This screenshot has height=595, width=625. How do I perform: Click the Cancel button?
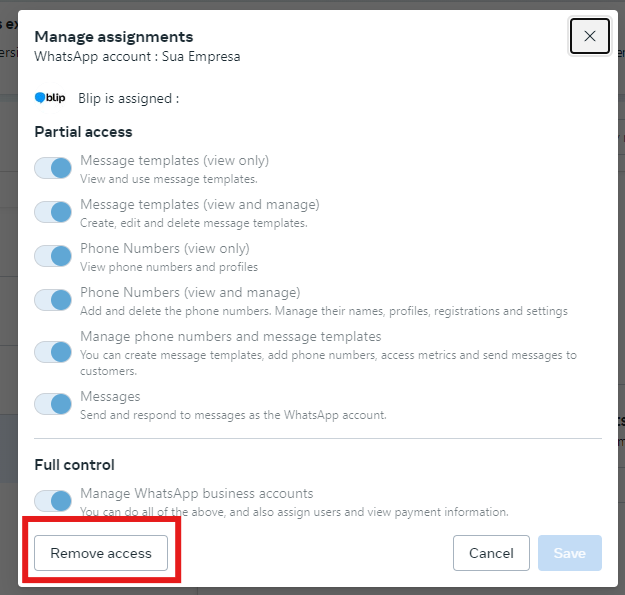point(491,553)
